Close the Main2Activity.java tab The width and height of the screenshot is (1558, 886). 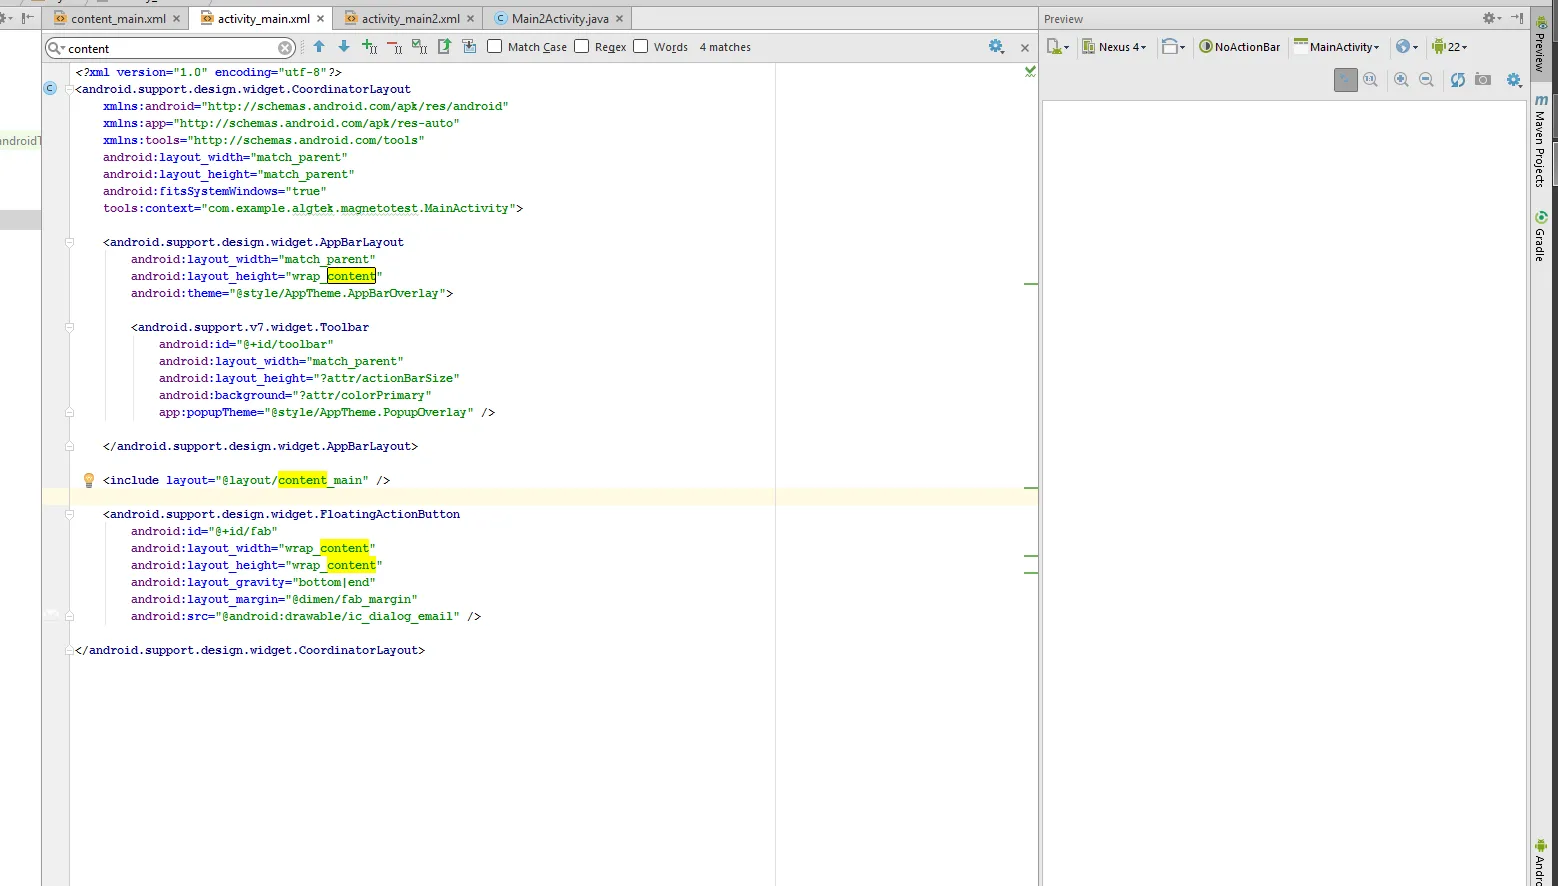point(619,19)
